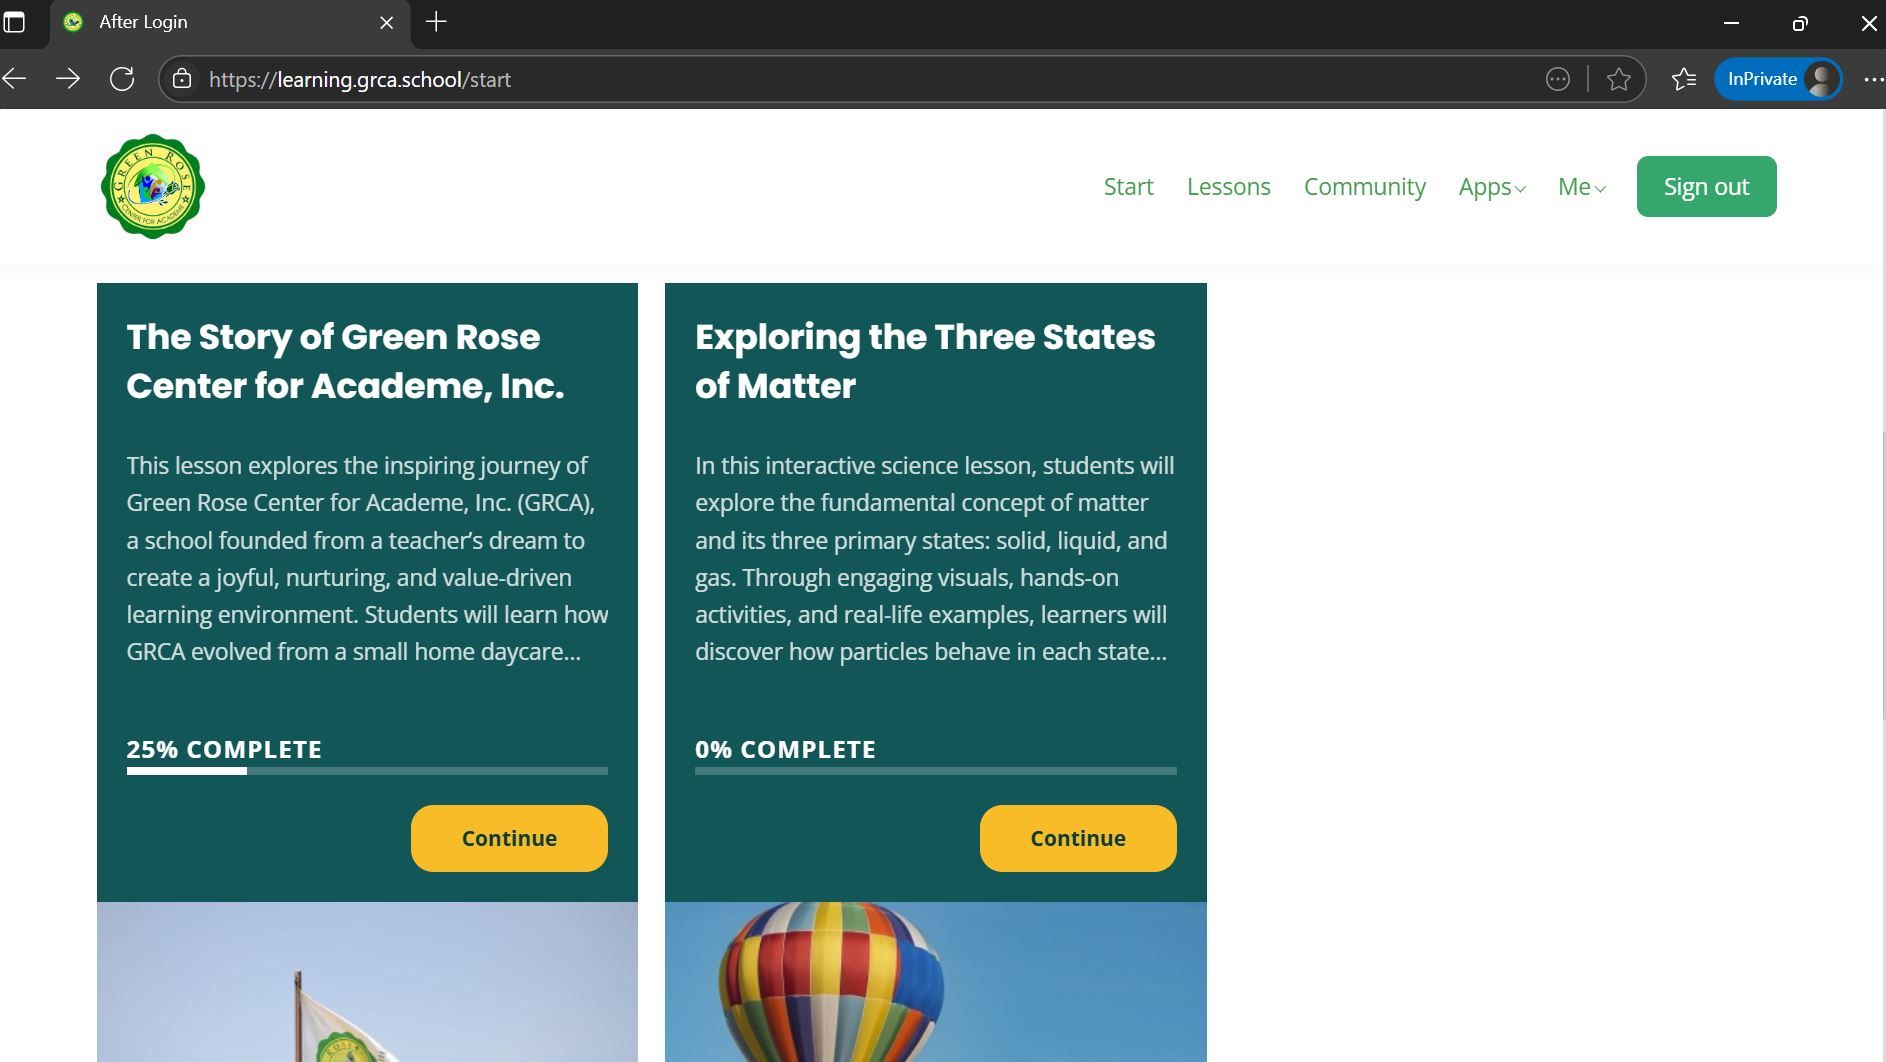
Task: Reload the current page
Action: (122, 79)
